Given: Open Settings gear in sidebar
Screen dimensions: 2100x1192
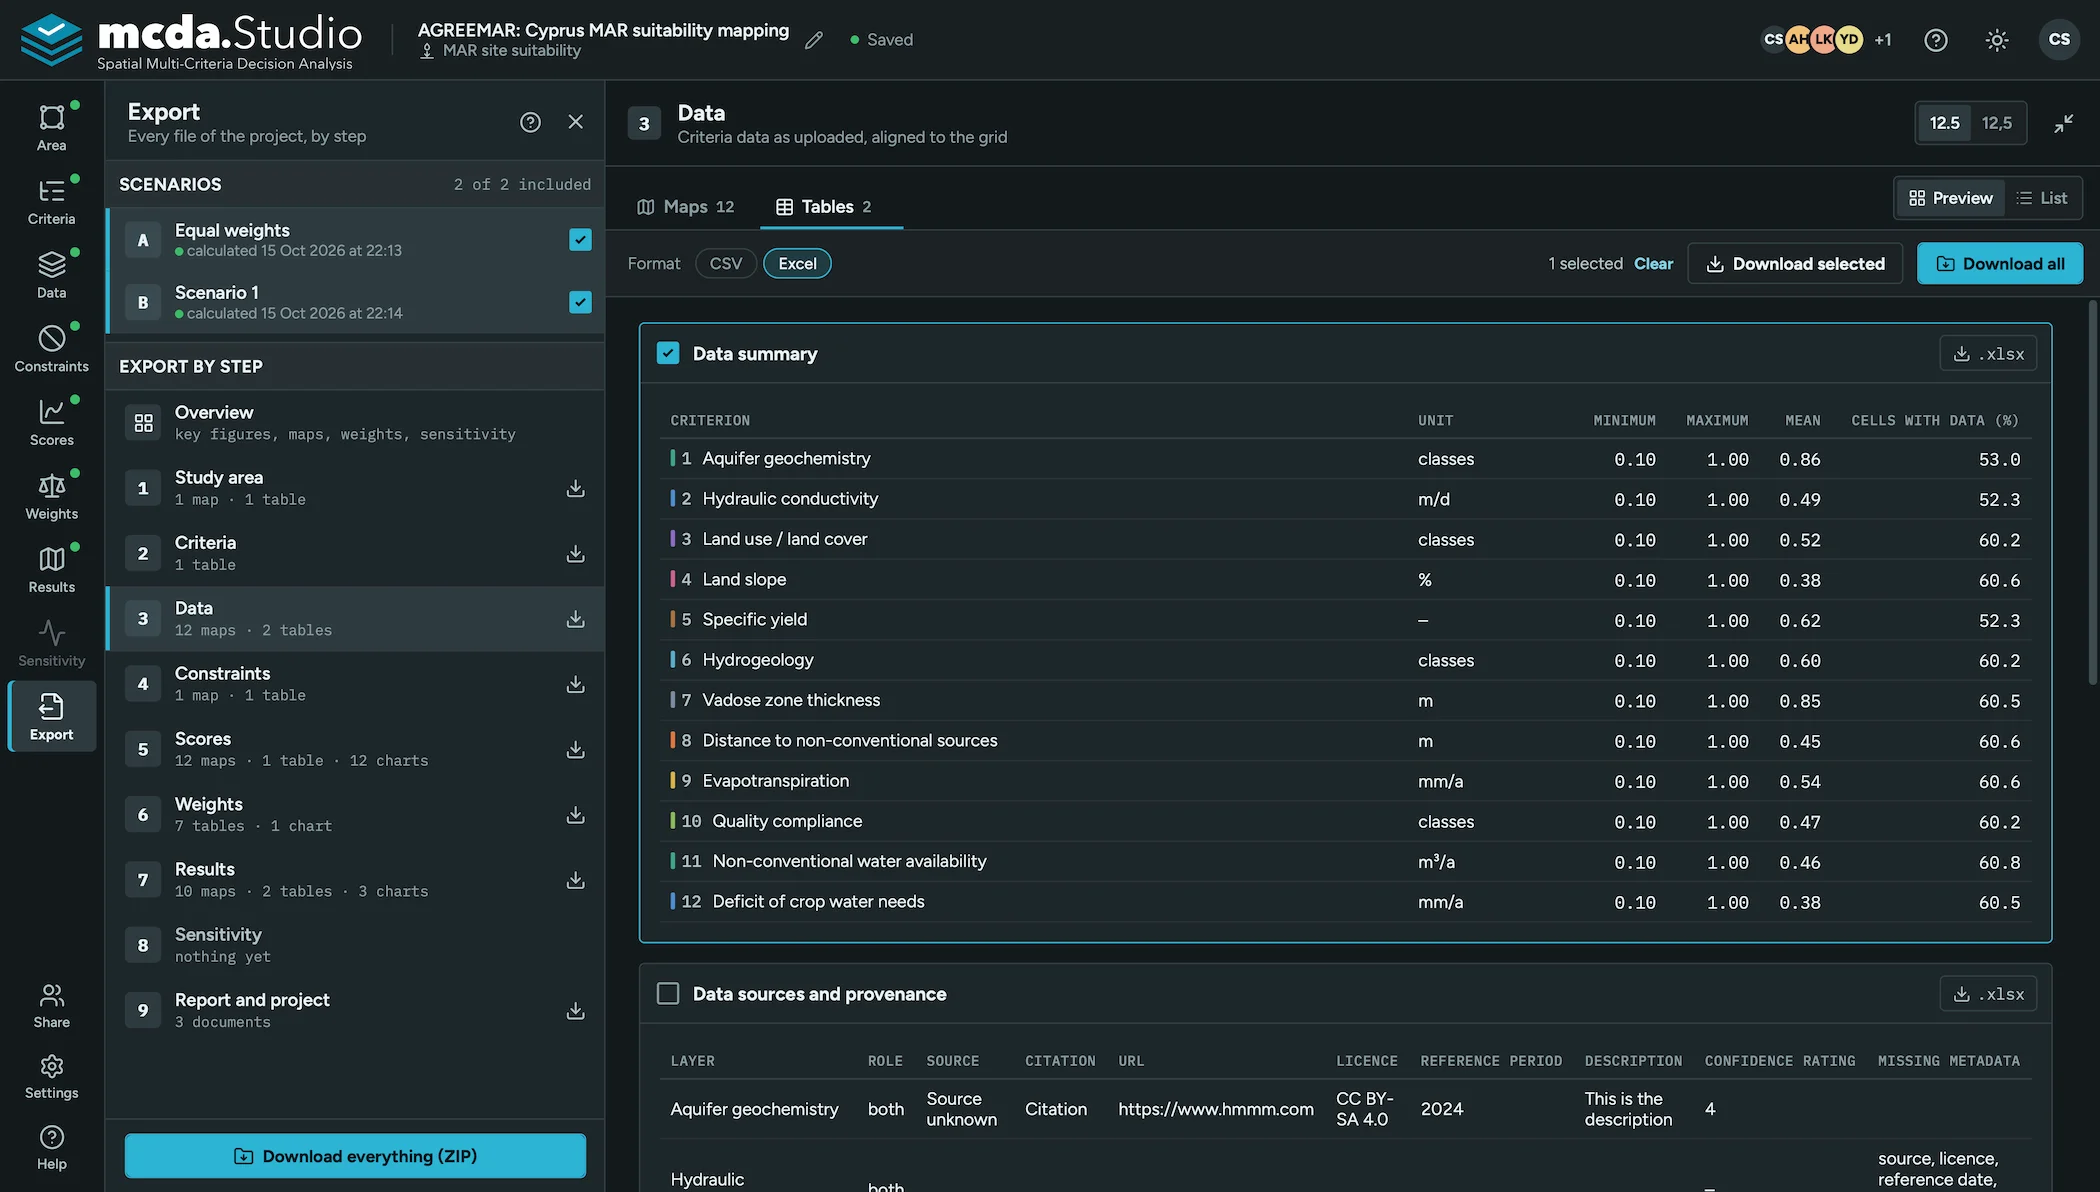Looking at the screenshot, I should 51,1076.
